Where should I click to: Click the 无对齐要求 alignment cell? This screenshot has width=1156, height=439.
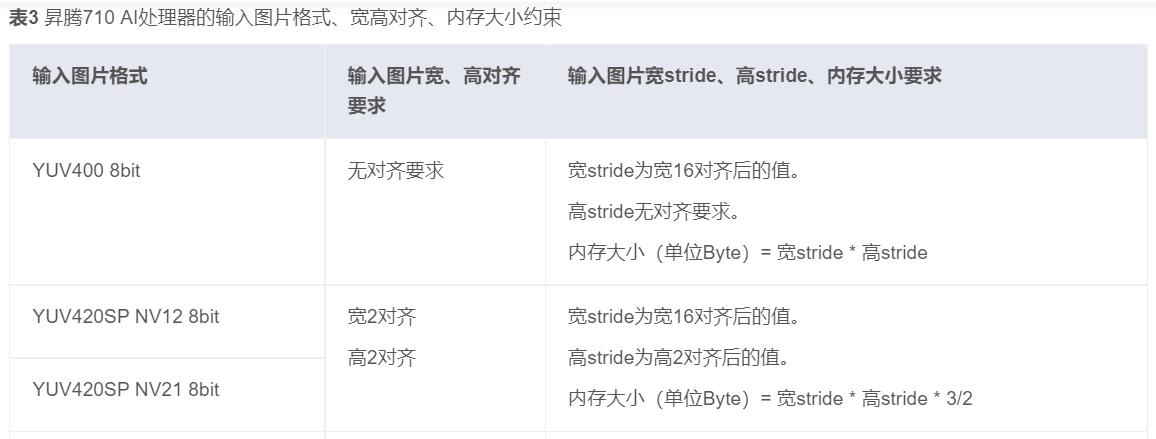pyautogui.click(x=396, y=170)
